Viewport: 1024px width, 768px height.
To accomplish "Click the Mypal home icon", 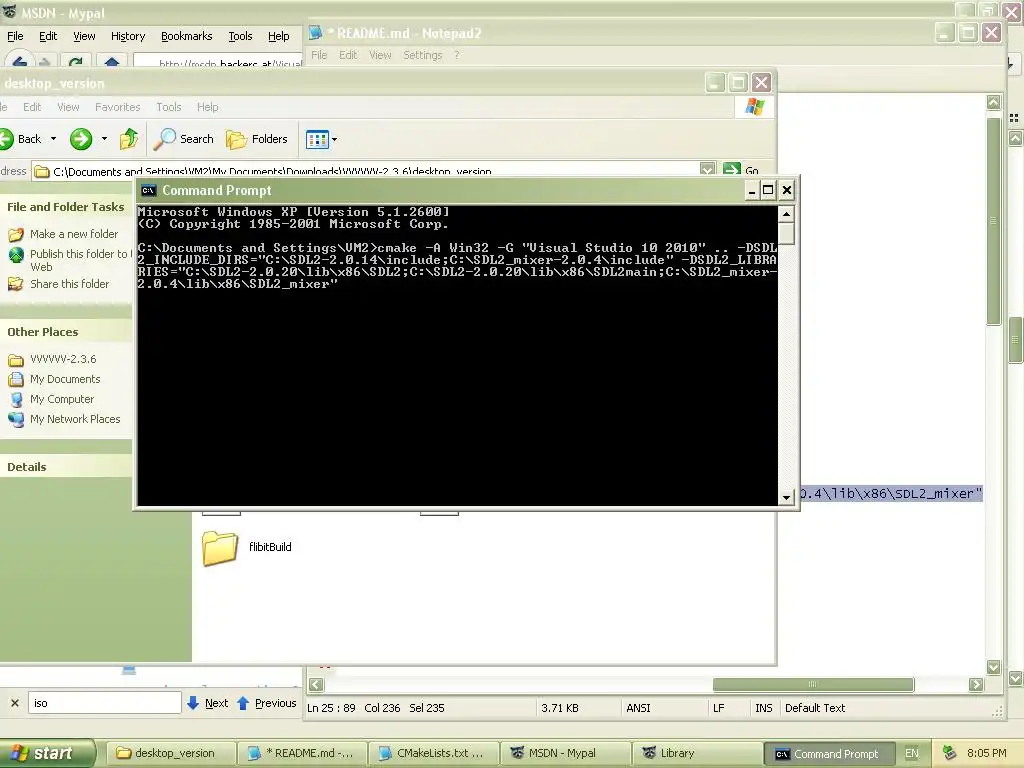I will pos(112,62).
